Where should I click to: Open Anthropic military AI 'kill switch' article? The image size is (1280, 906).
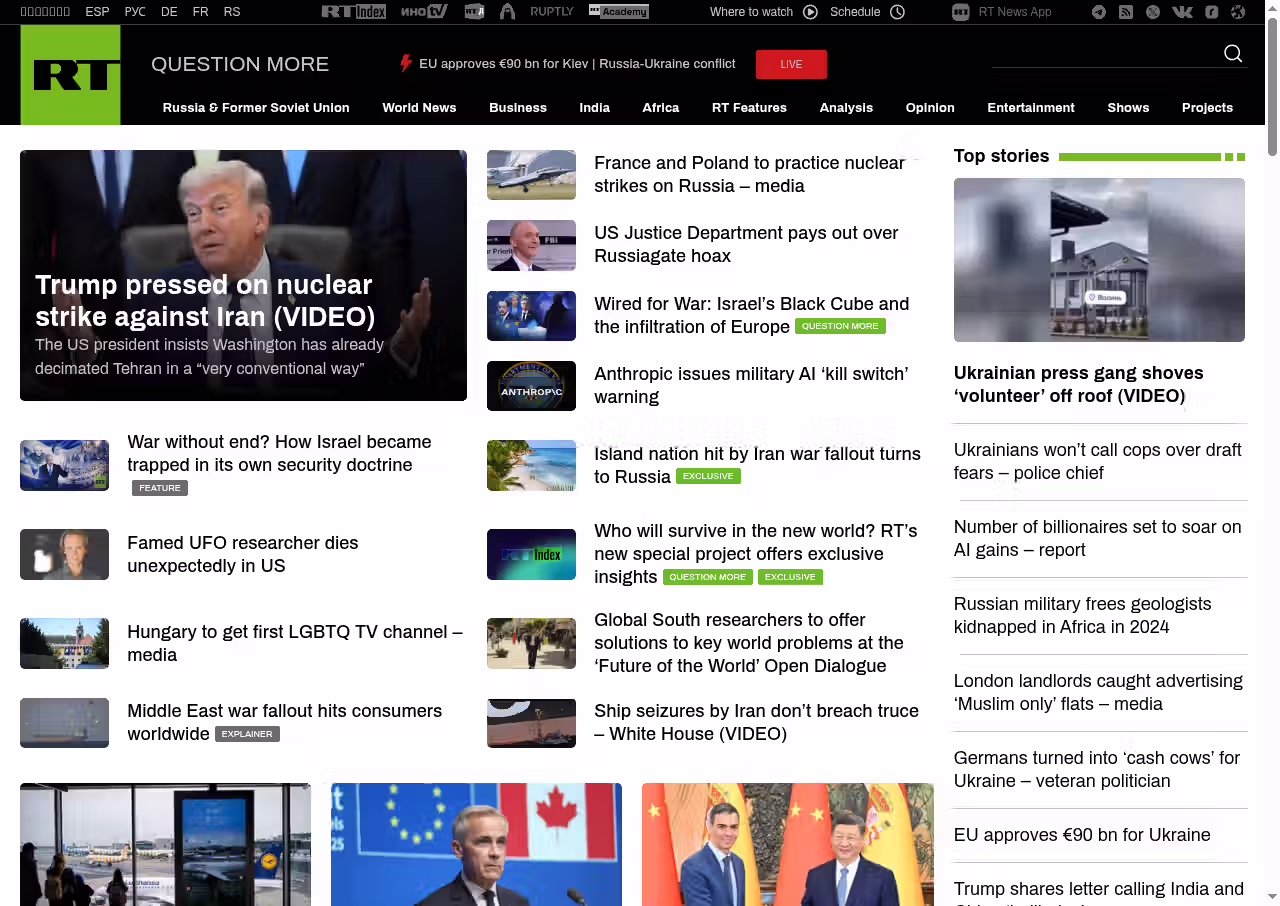[x=750, y=385]
